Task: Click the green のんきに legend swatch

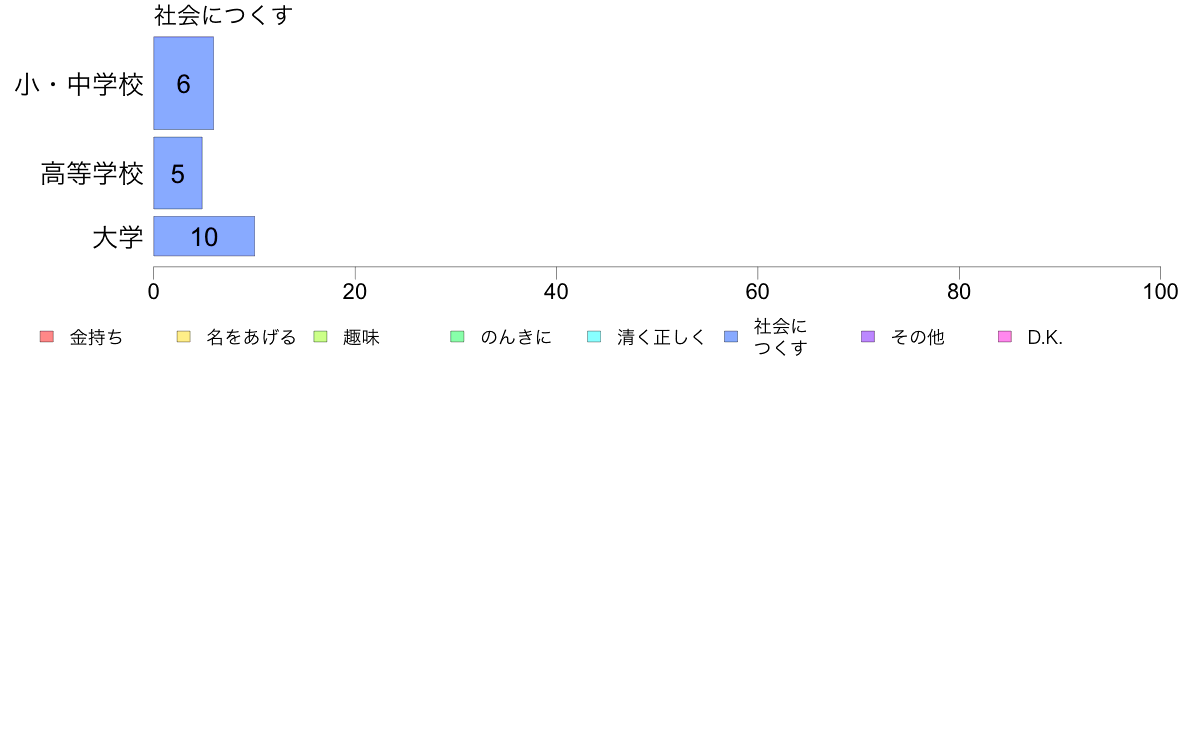Action: click(457, 337)
